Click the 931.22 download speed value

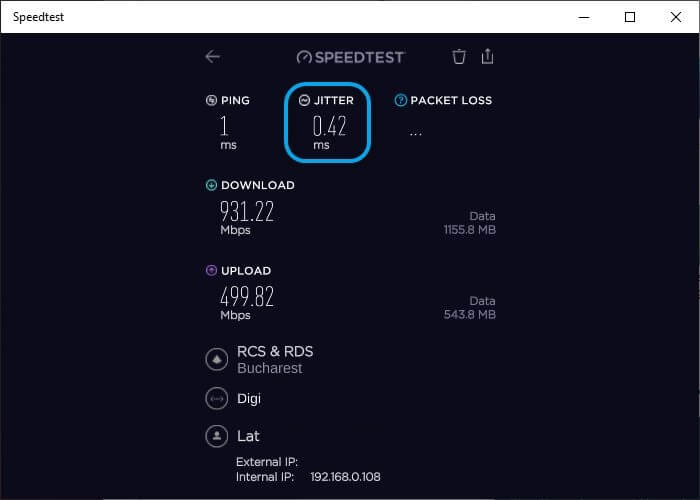click(247, 211)
